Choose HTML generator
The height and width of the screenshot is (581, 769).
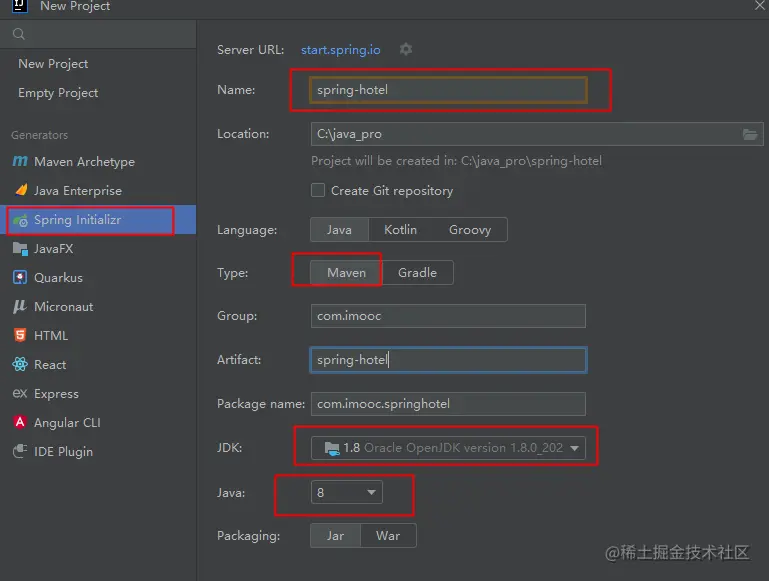coord(98,335)
